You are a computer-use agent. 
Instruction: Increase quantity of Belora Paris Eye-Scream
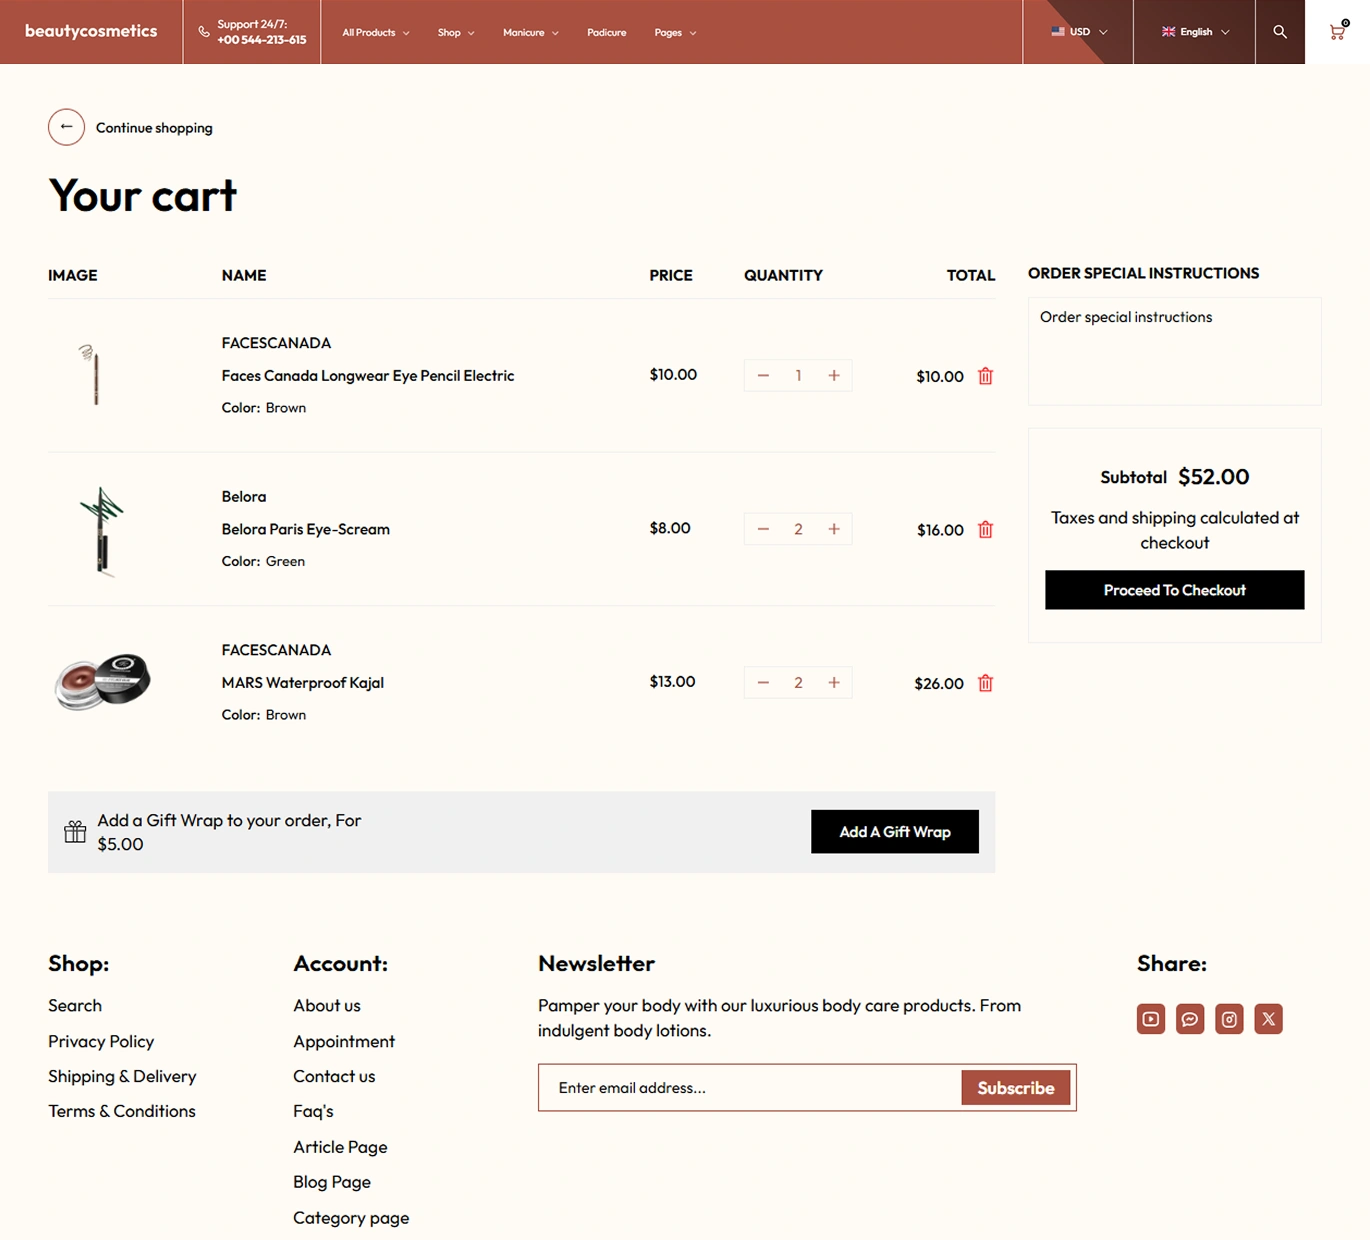(834, 529)
